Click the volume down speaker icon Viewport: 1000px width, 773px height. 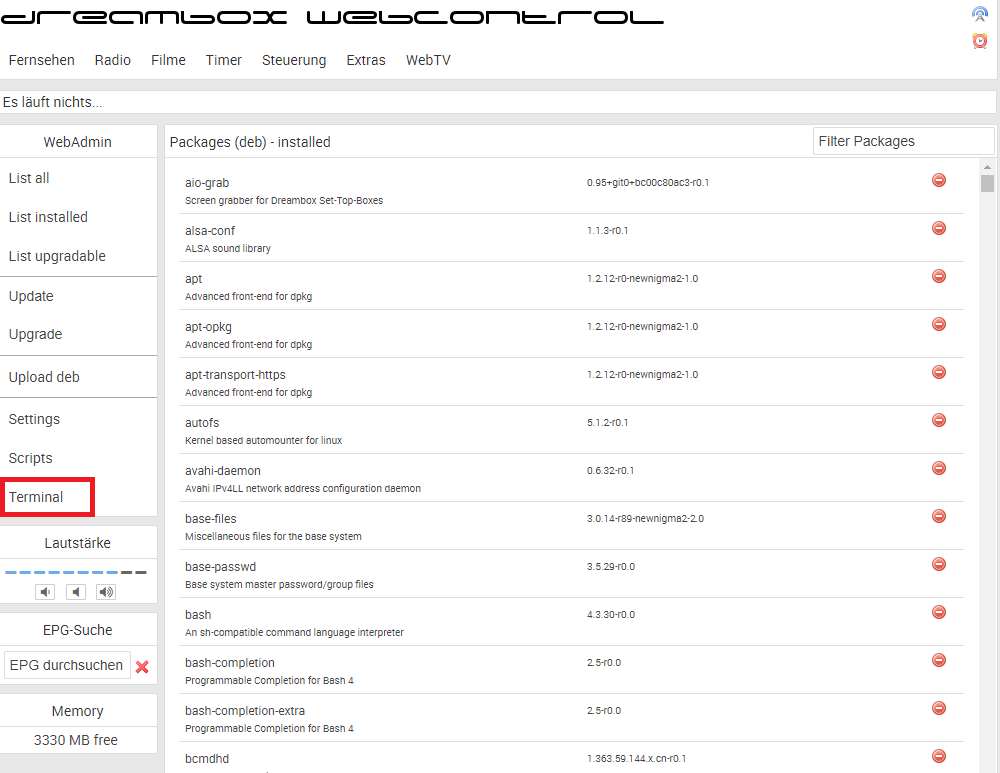click(45, 592)
